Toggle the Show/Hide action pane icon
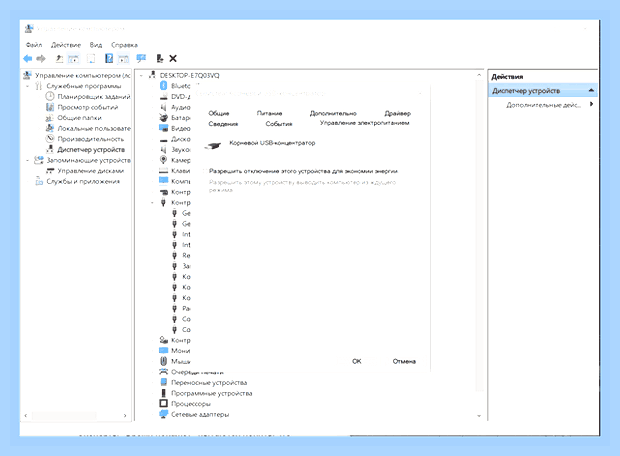The image size is (620, 456). 124,59
